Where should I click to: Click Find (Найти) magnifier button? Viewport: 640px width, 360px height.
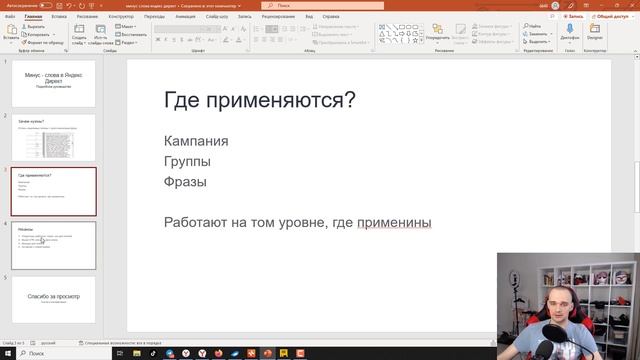[x=533, y=26]
